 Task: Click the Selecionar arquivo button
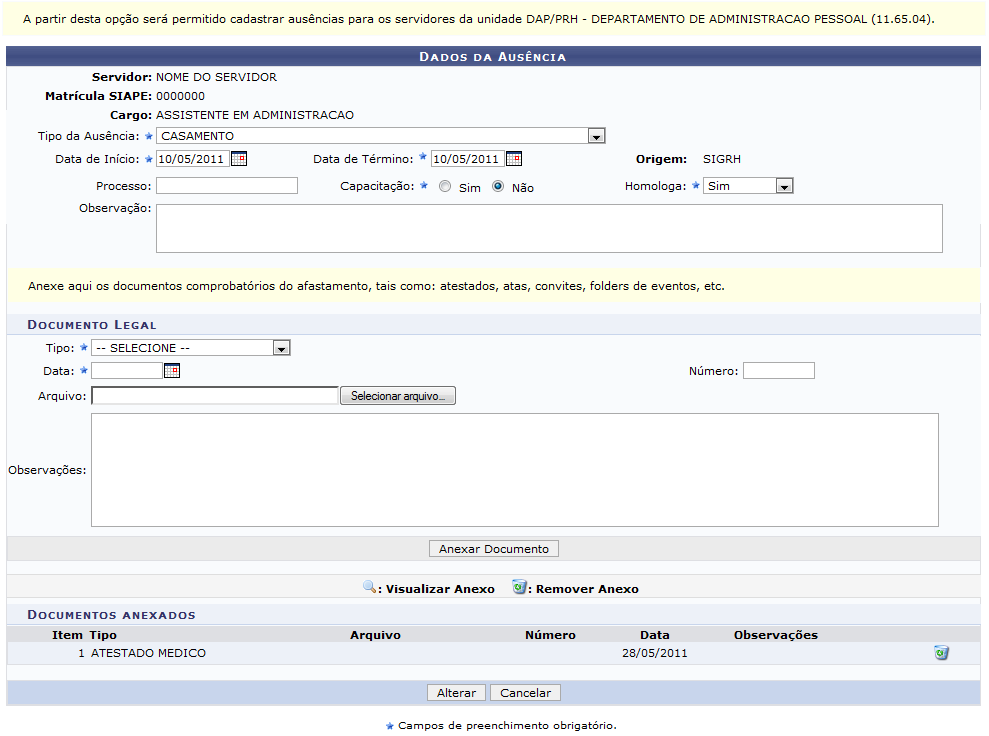point(398,397)
